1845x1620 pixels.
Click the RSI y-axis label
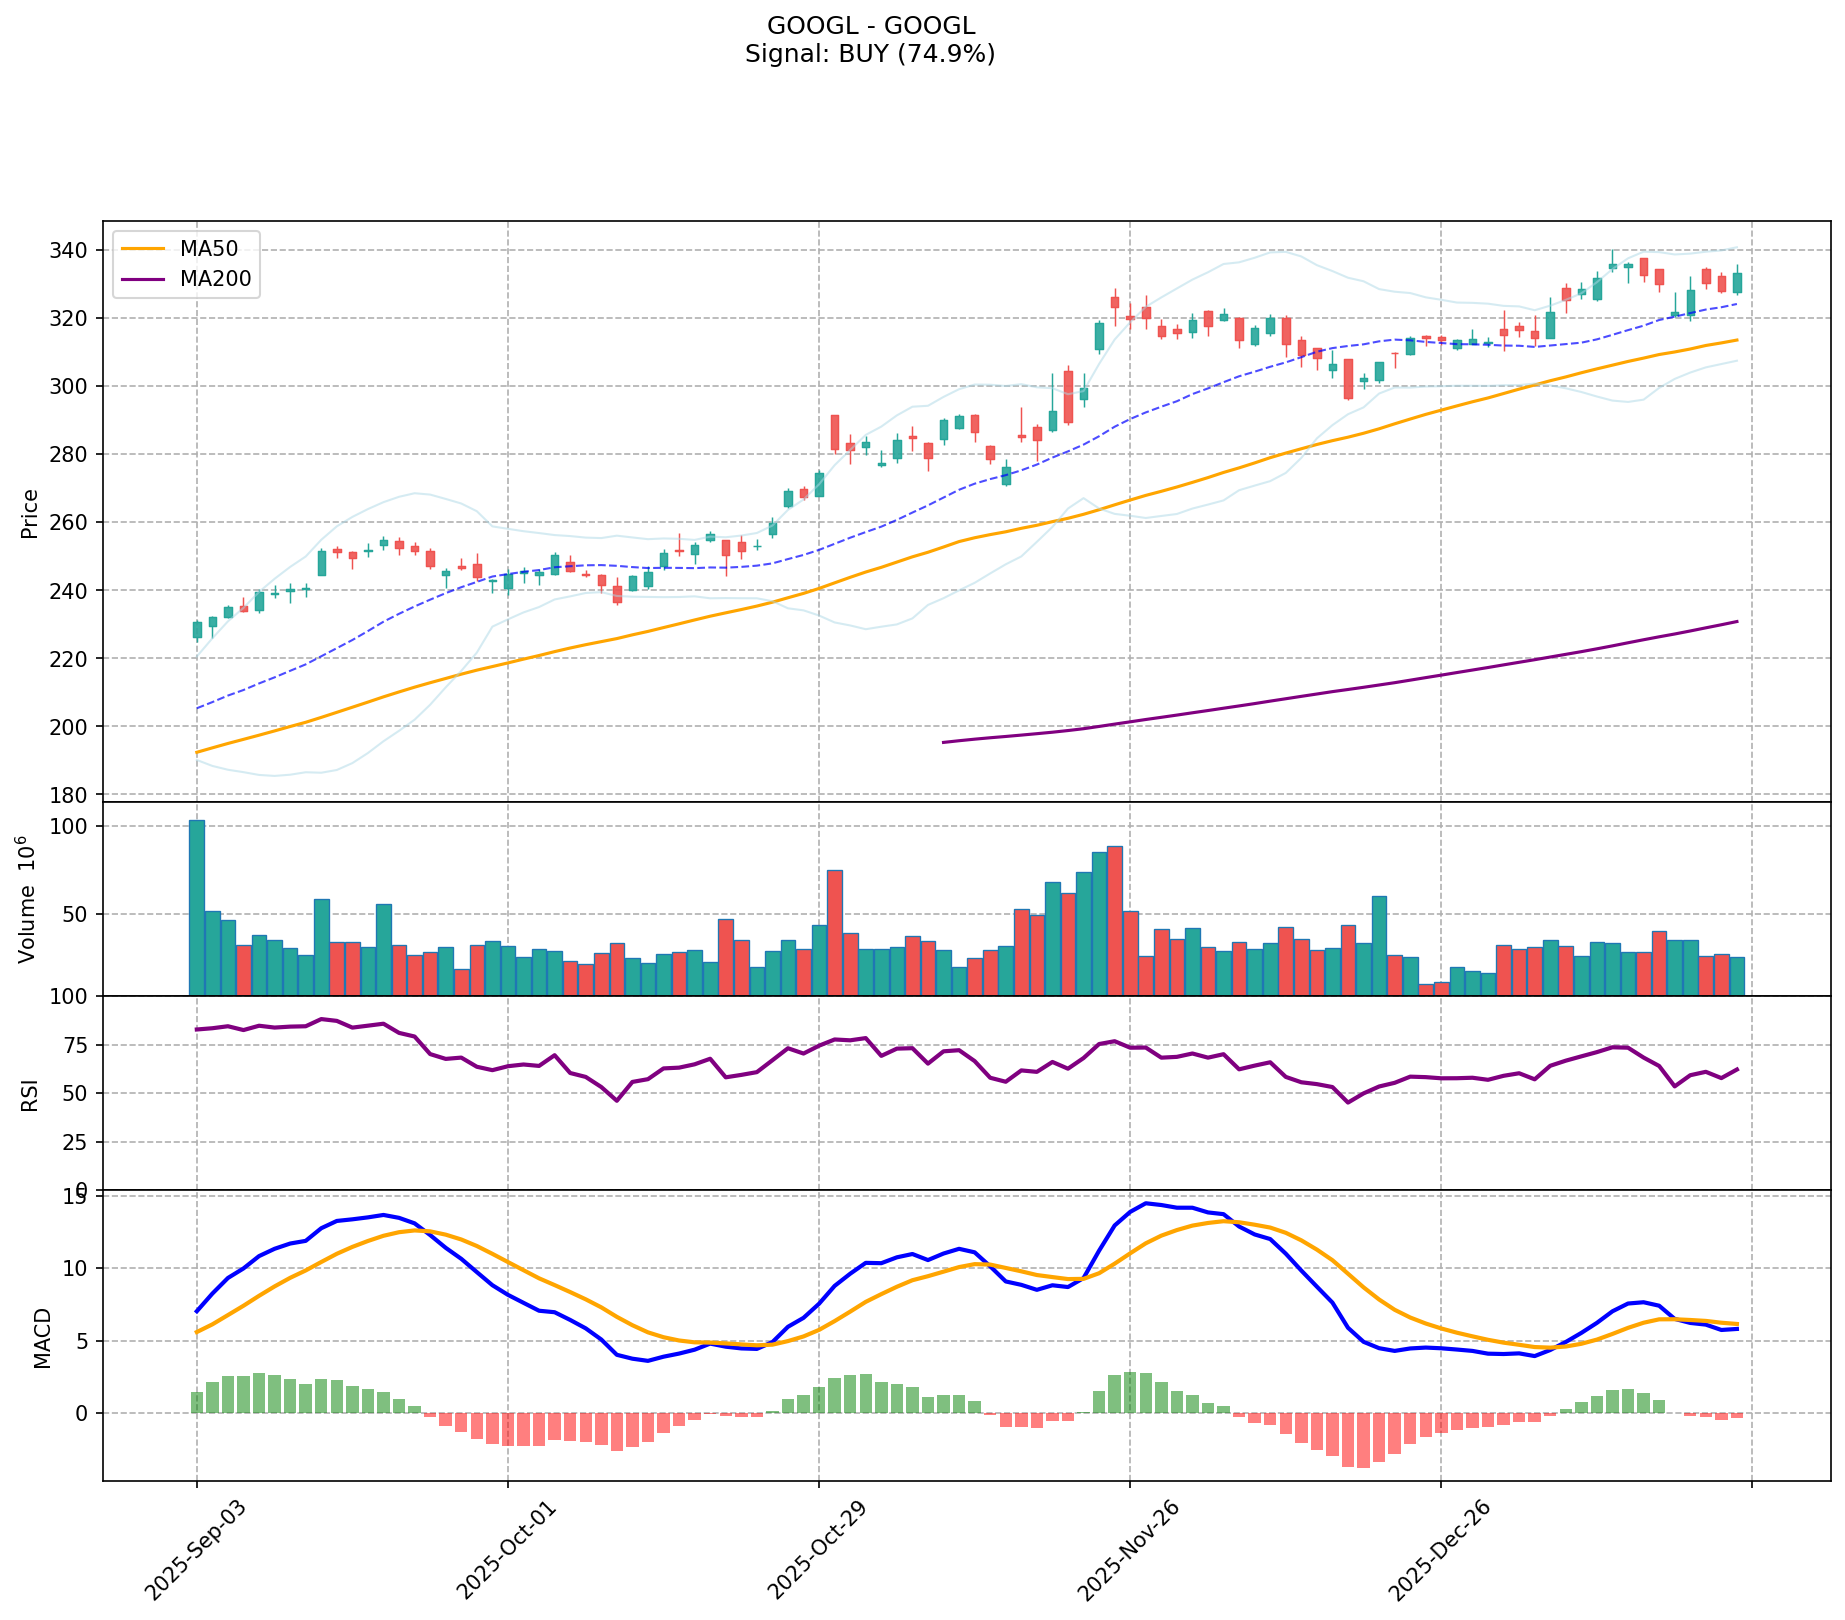coord(30,1094)
